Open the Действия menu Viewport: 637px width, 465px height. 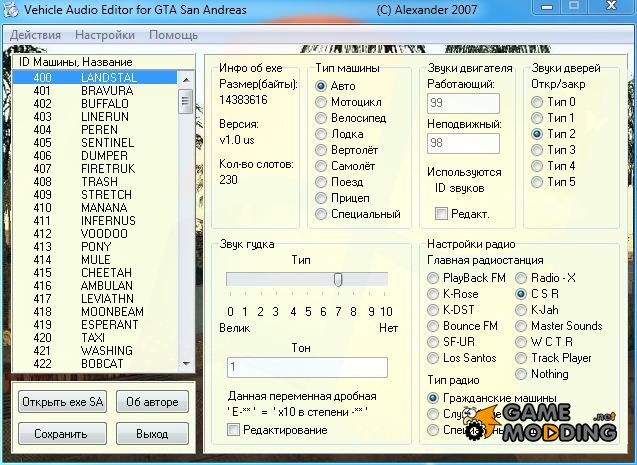[x=35, y=35]
